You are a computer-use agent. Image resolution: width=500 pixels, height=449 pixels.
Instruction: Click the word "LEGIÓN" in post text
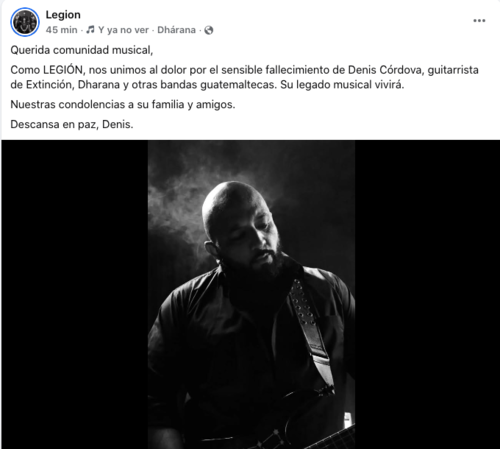[63, 70]
